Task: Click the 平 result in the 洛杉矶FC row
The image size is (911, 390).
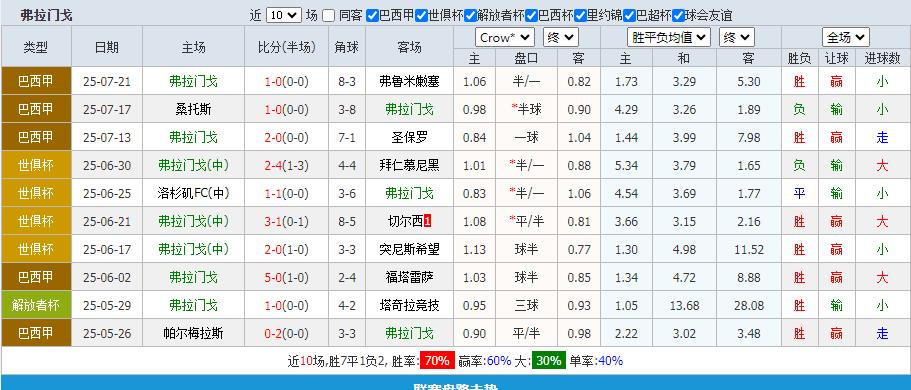Action: [x=799, y=194]
